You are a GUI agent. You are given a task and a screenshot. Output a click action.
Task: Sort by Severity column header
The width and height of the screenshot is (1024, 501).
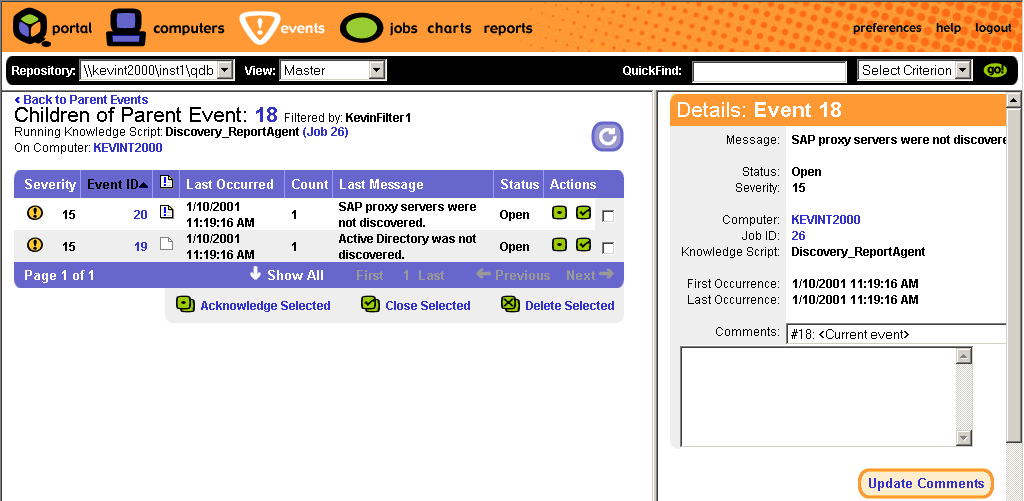coord(50,184)
